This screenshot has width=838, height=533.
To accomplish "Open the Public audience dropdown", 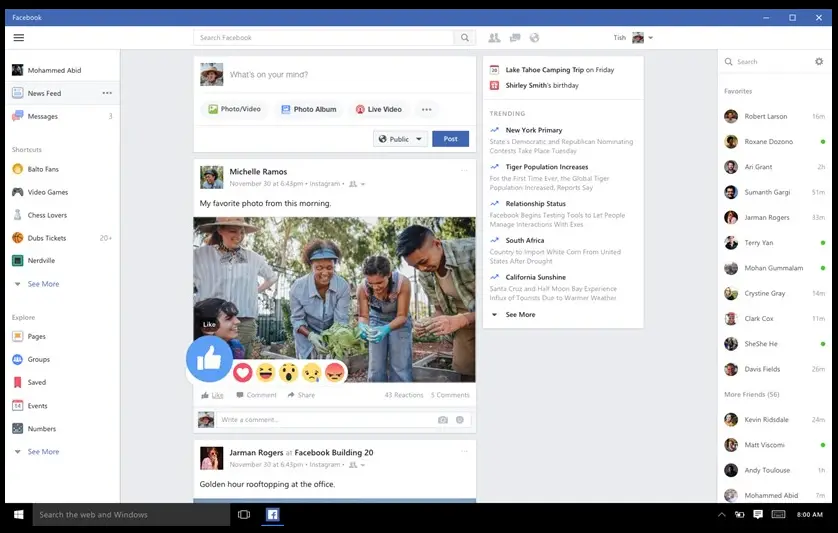I will (400, 139).
